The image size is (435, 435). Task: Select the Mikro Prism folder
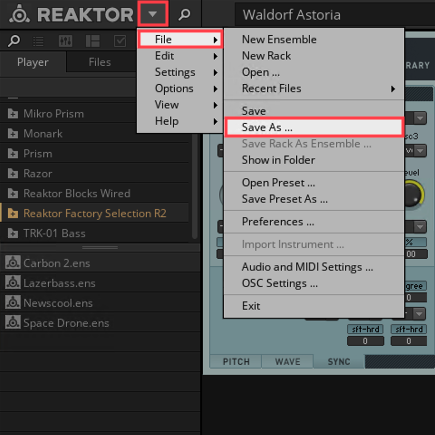(95, 114)
